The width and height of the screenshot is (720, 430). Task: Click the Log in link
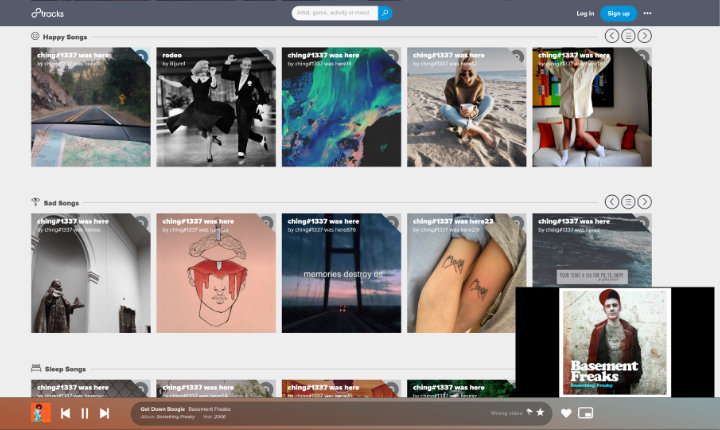pos(585,13)
